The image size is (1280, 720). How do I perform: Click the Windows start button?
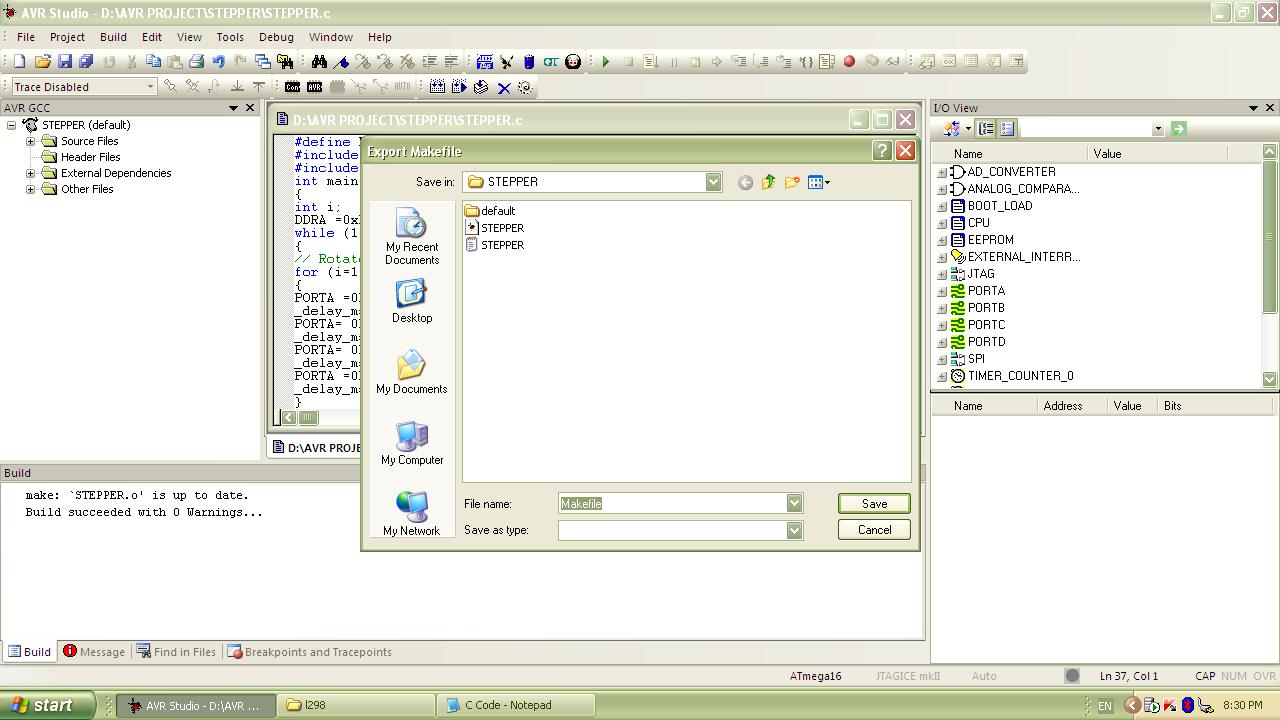(47, 705)
